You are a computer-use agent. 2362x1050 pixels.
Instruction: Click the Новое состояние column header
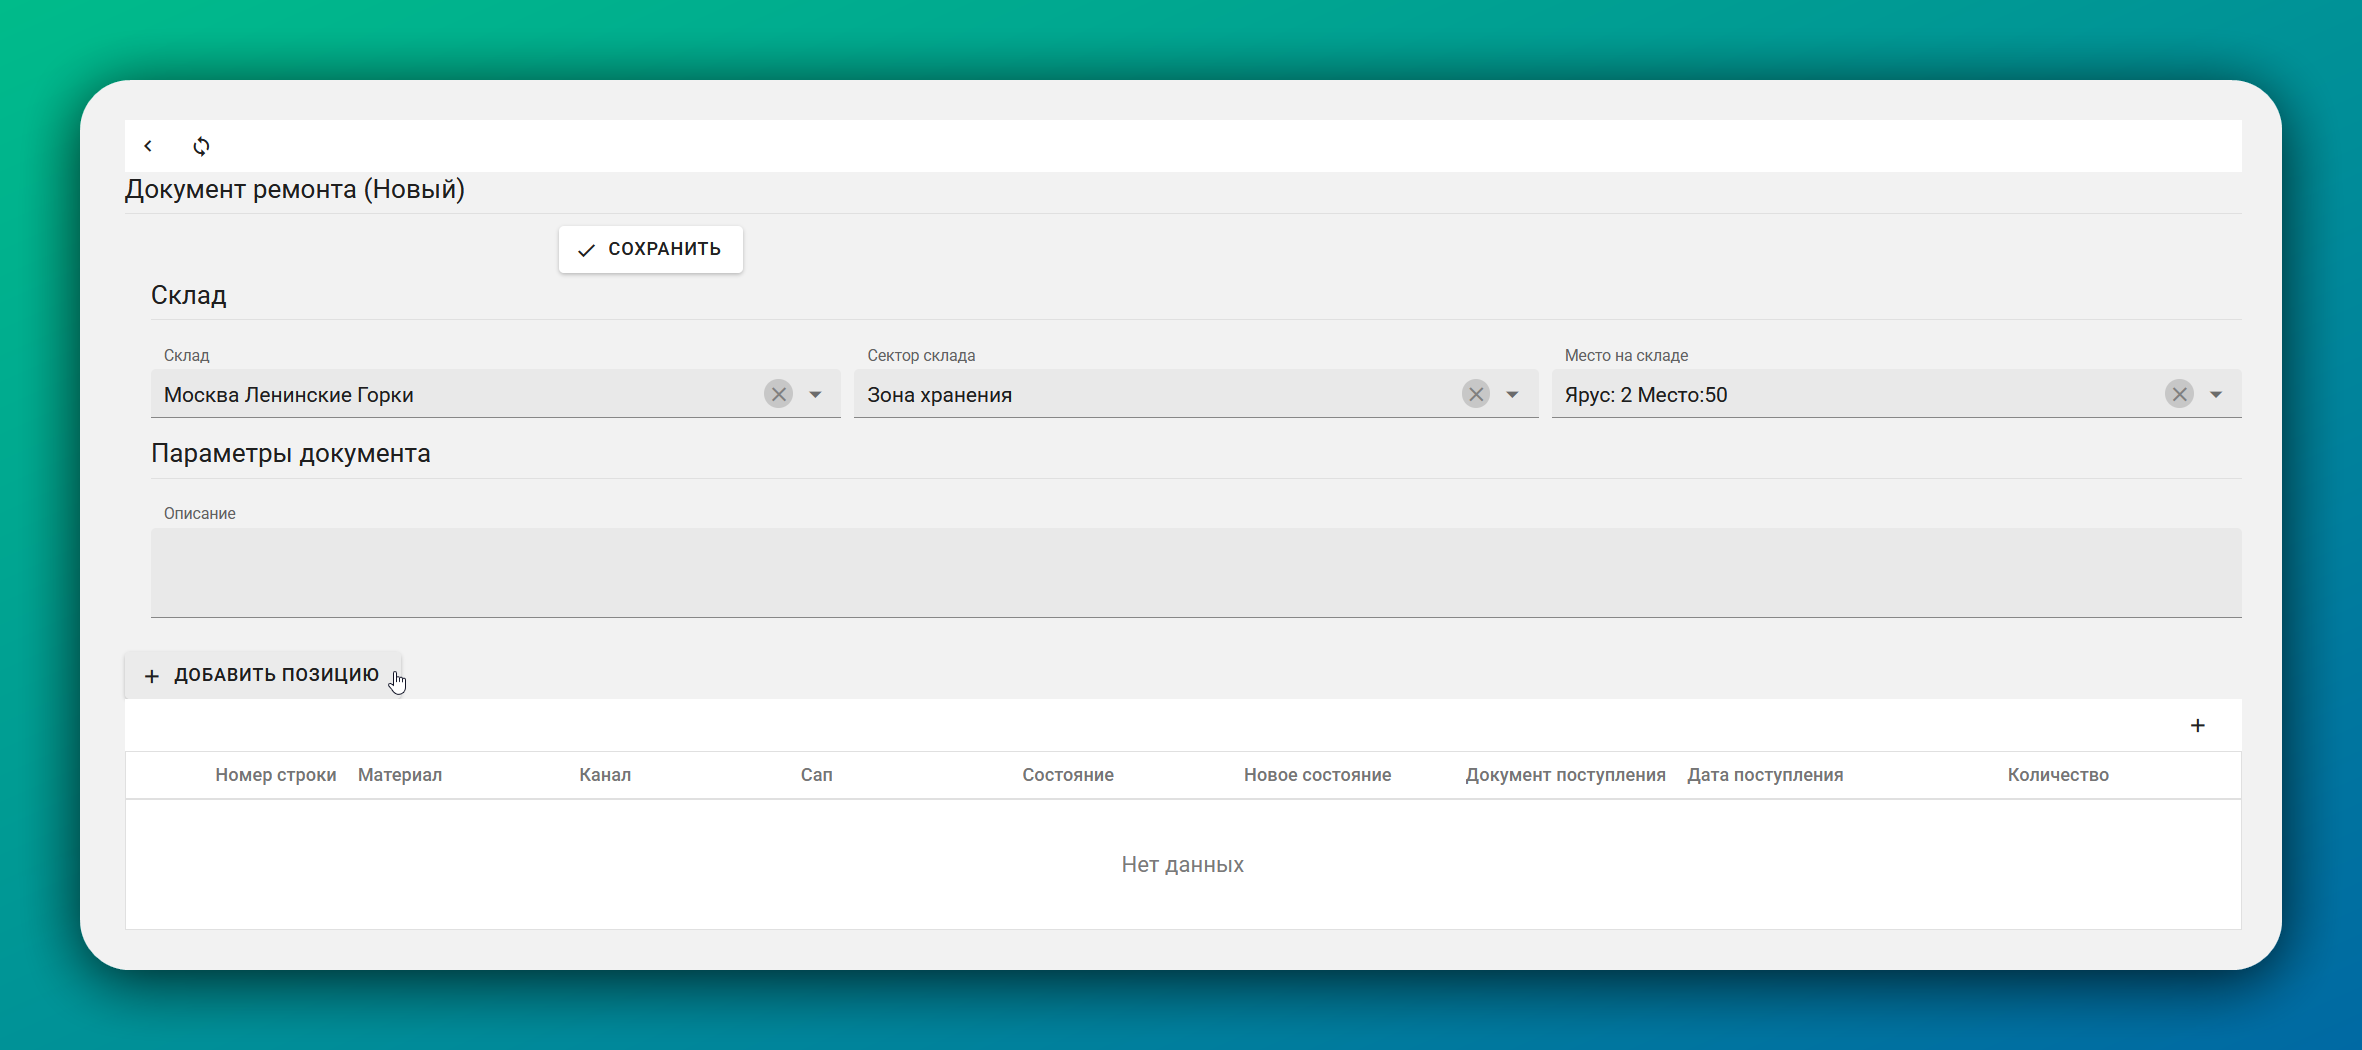tap(1317, 775)
